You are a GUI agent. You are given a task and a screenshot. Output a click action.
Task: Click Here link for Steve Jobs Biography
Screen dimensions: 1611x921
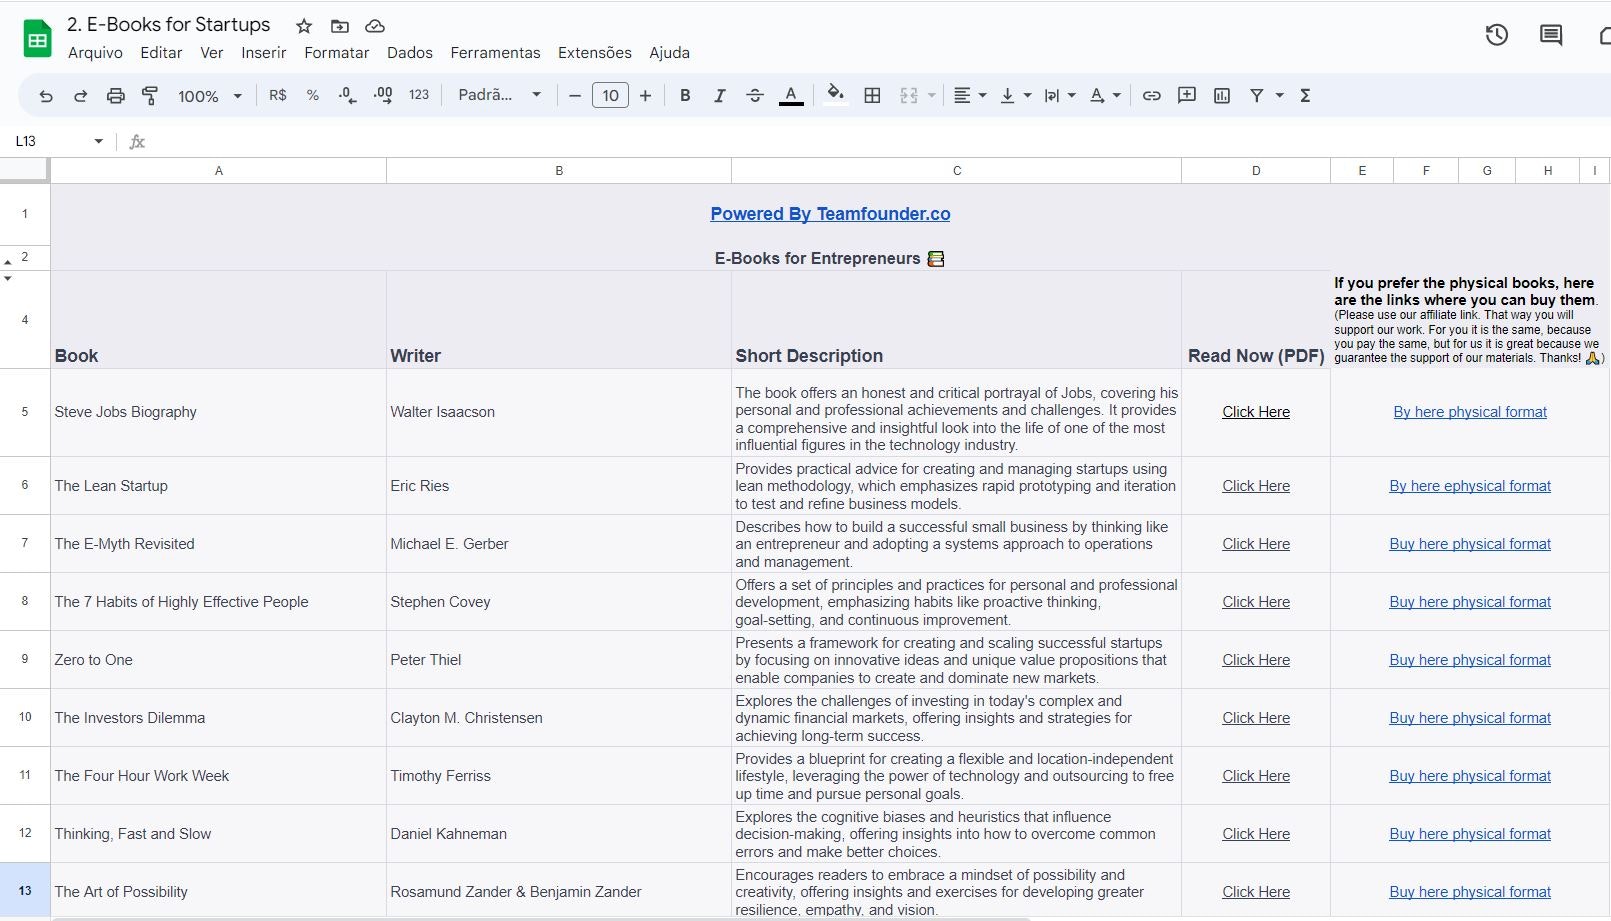click(1256, 412)
